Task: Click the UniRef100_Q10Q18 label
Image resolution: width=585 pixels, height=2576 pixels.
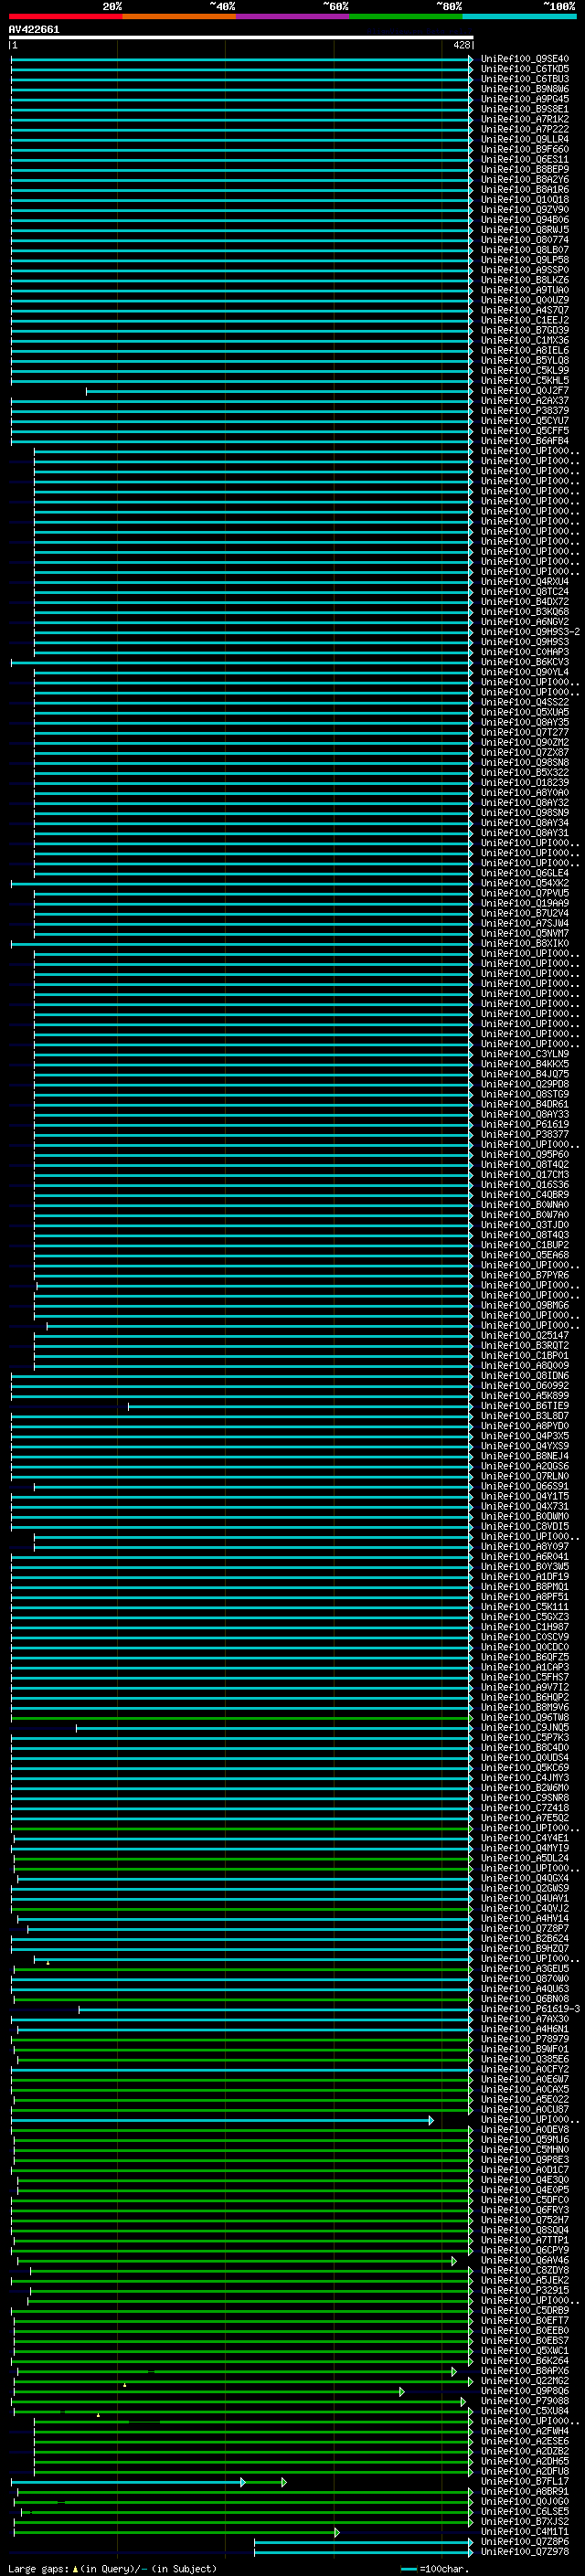Action: pyautogui.click(x=525, y=200)
